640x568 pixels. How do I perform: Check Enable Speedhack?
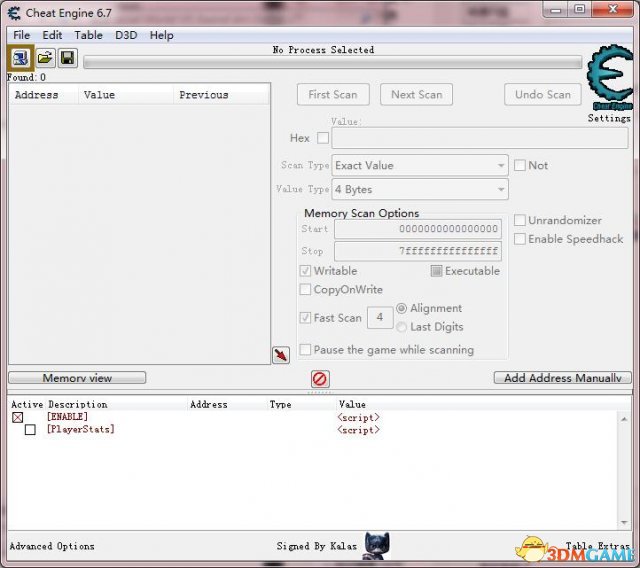point(520,239)
